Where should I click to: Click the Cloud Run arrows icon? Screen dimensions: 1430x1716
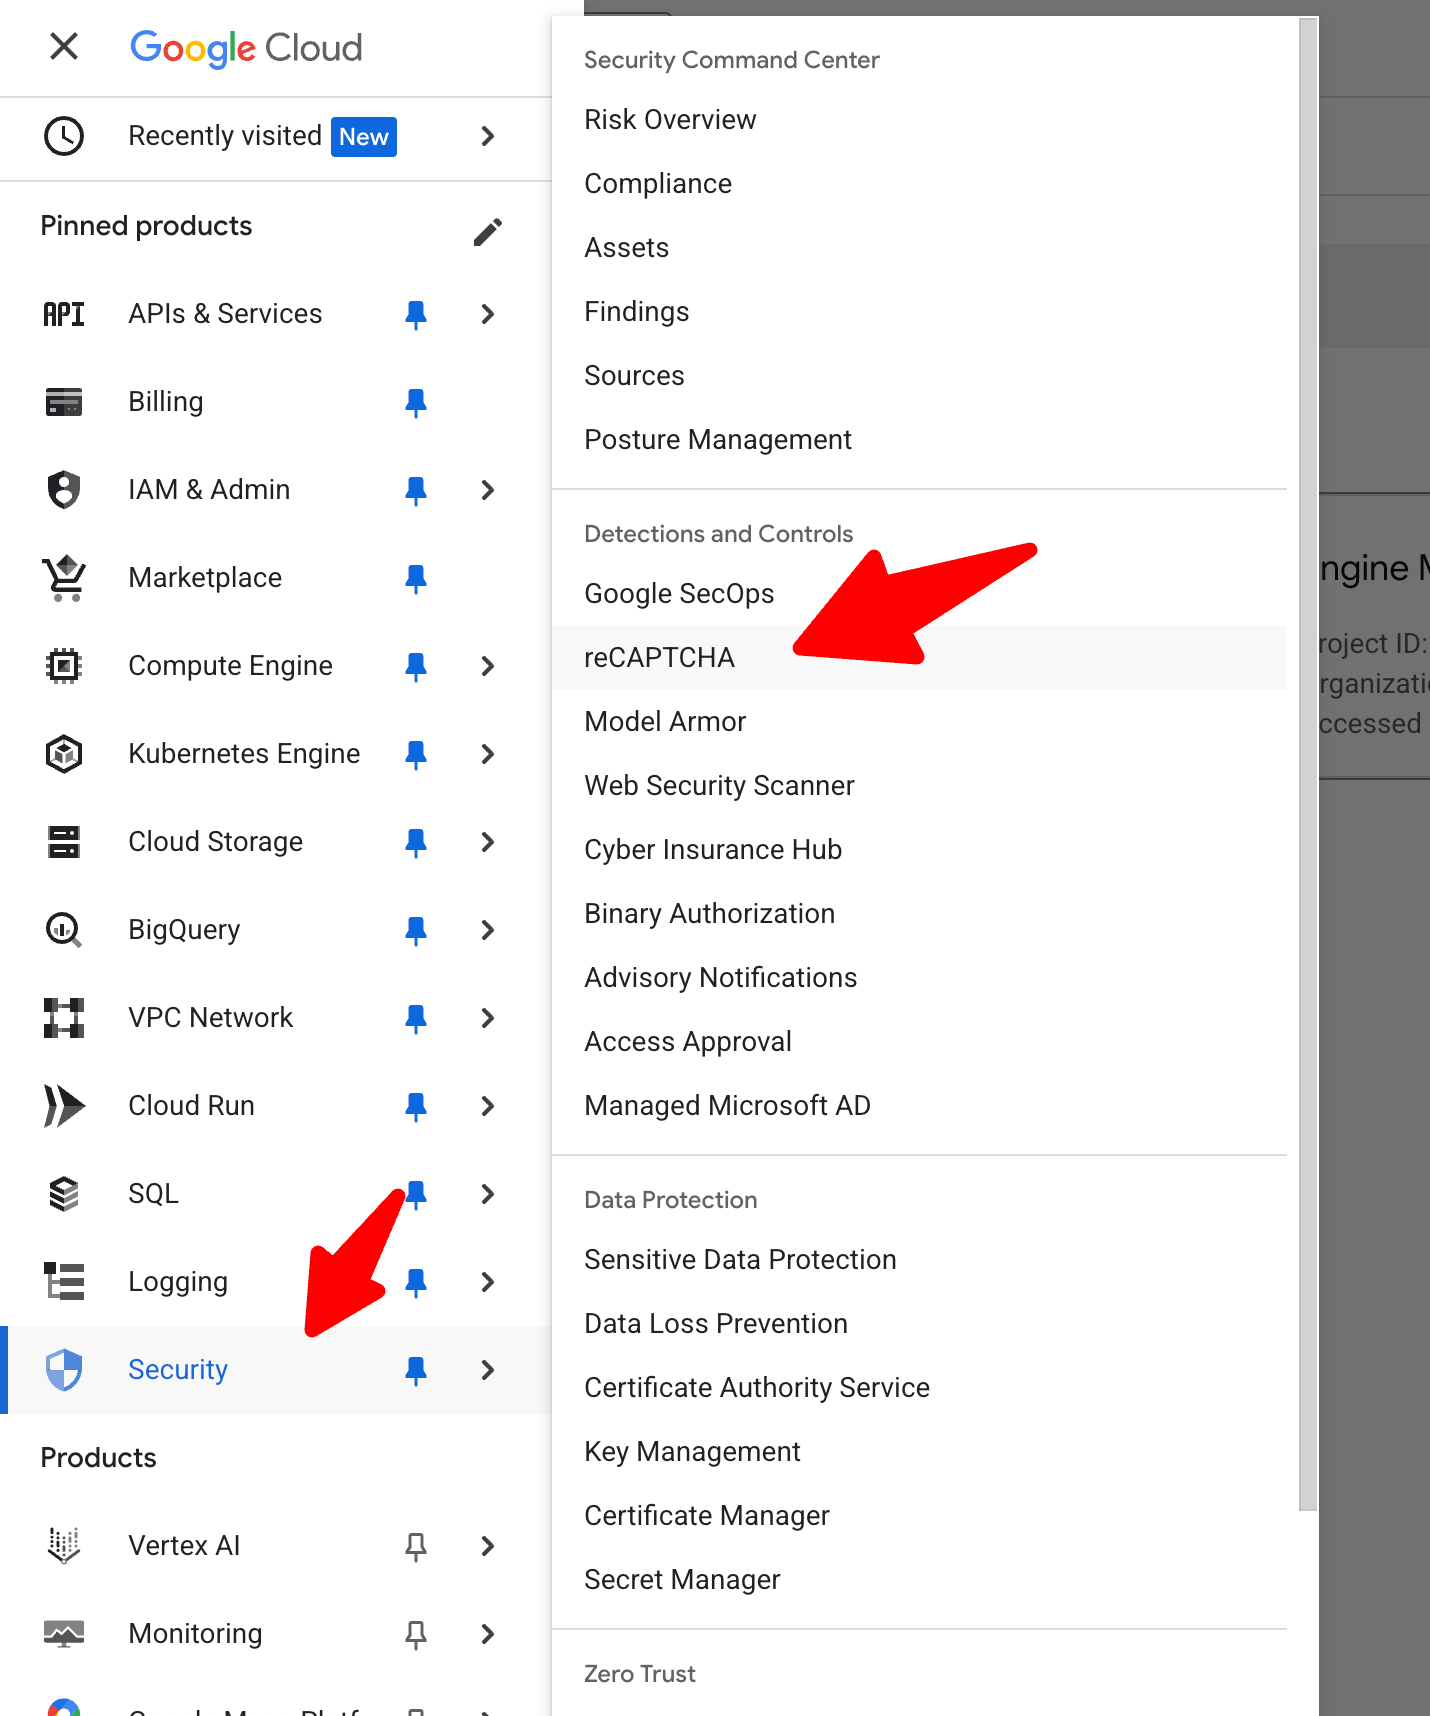(64, 1106)
